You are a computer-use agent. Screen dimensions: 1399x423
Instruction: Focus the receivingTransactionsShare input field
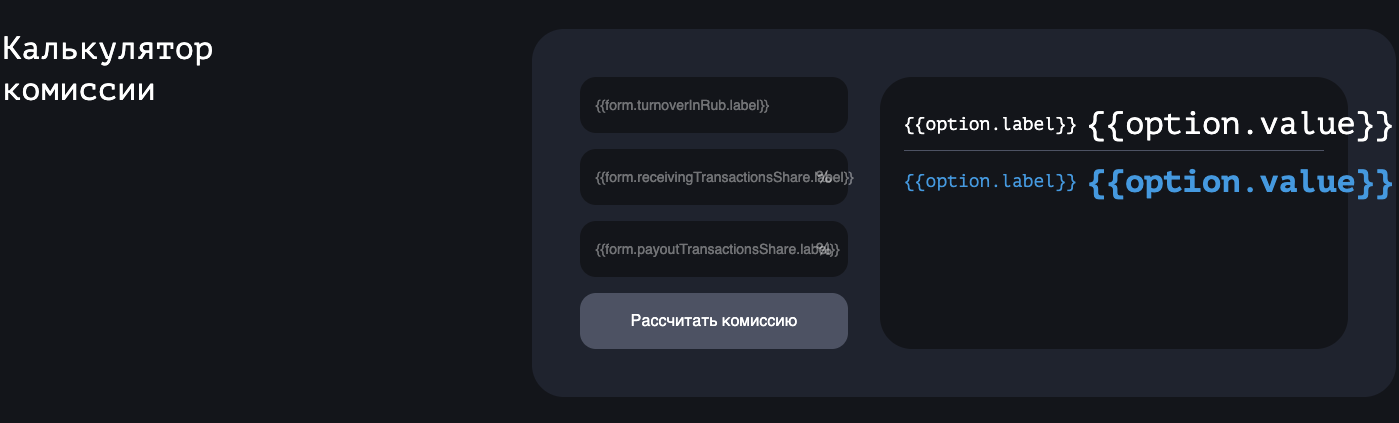click(700, 177)
